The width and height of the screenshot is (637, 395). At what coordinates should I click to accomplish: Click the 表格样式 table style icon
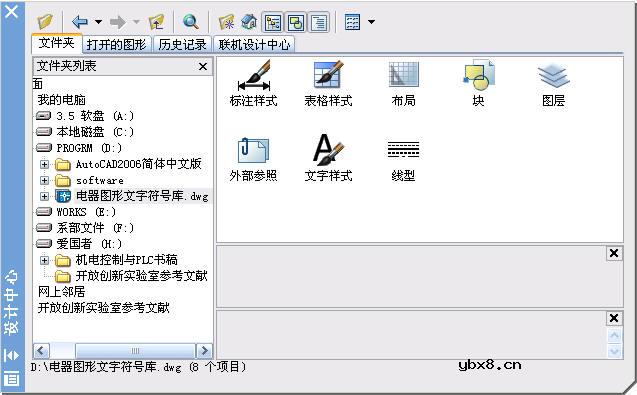[328, 84]
